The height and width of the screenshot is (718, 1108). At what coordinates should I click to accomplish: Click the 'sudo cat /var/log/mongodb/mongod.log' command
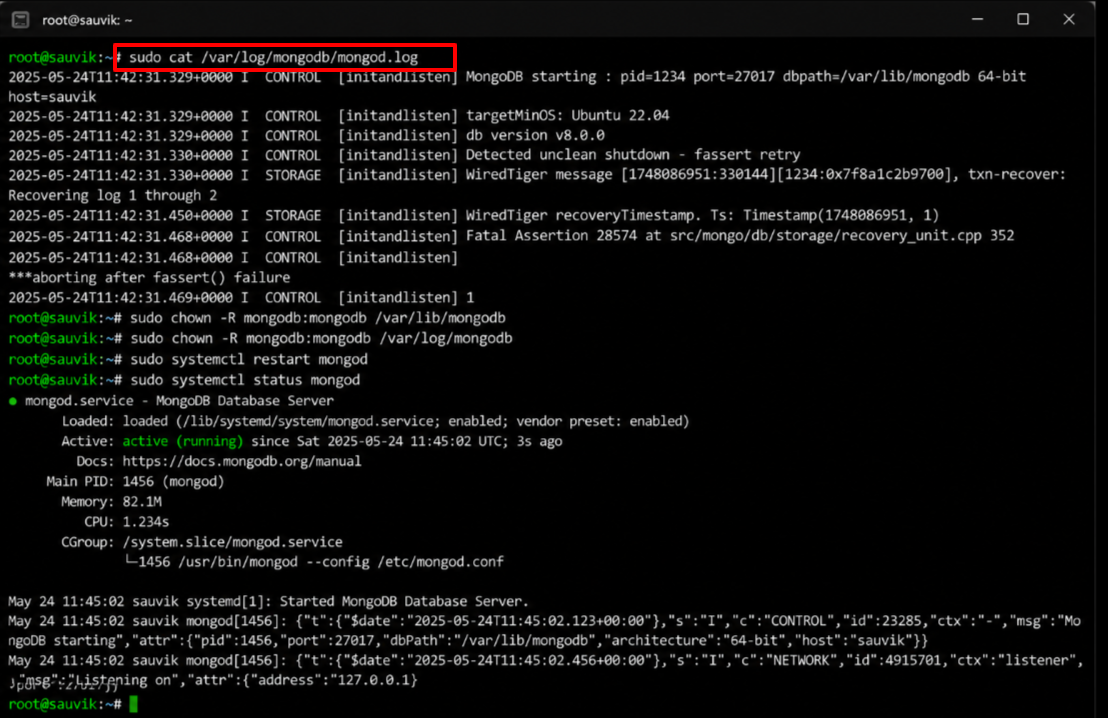(273, 57)
